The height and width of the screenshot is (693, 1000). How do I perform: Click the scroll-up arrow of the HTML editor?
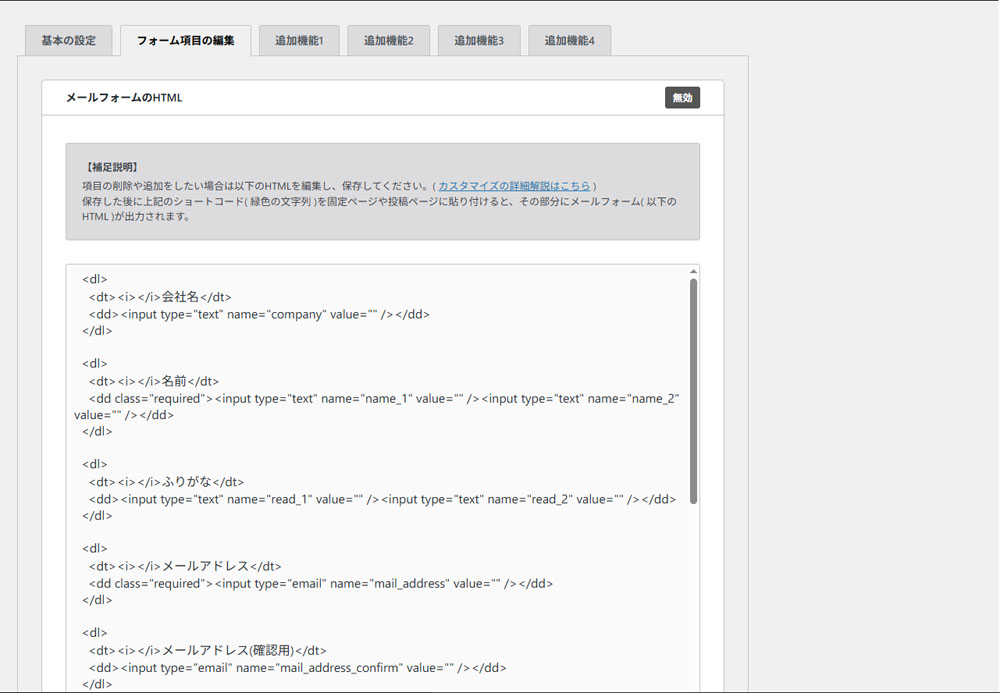[693, 271]
